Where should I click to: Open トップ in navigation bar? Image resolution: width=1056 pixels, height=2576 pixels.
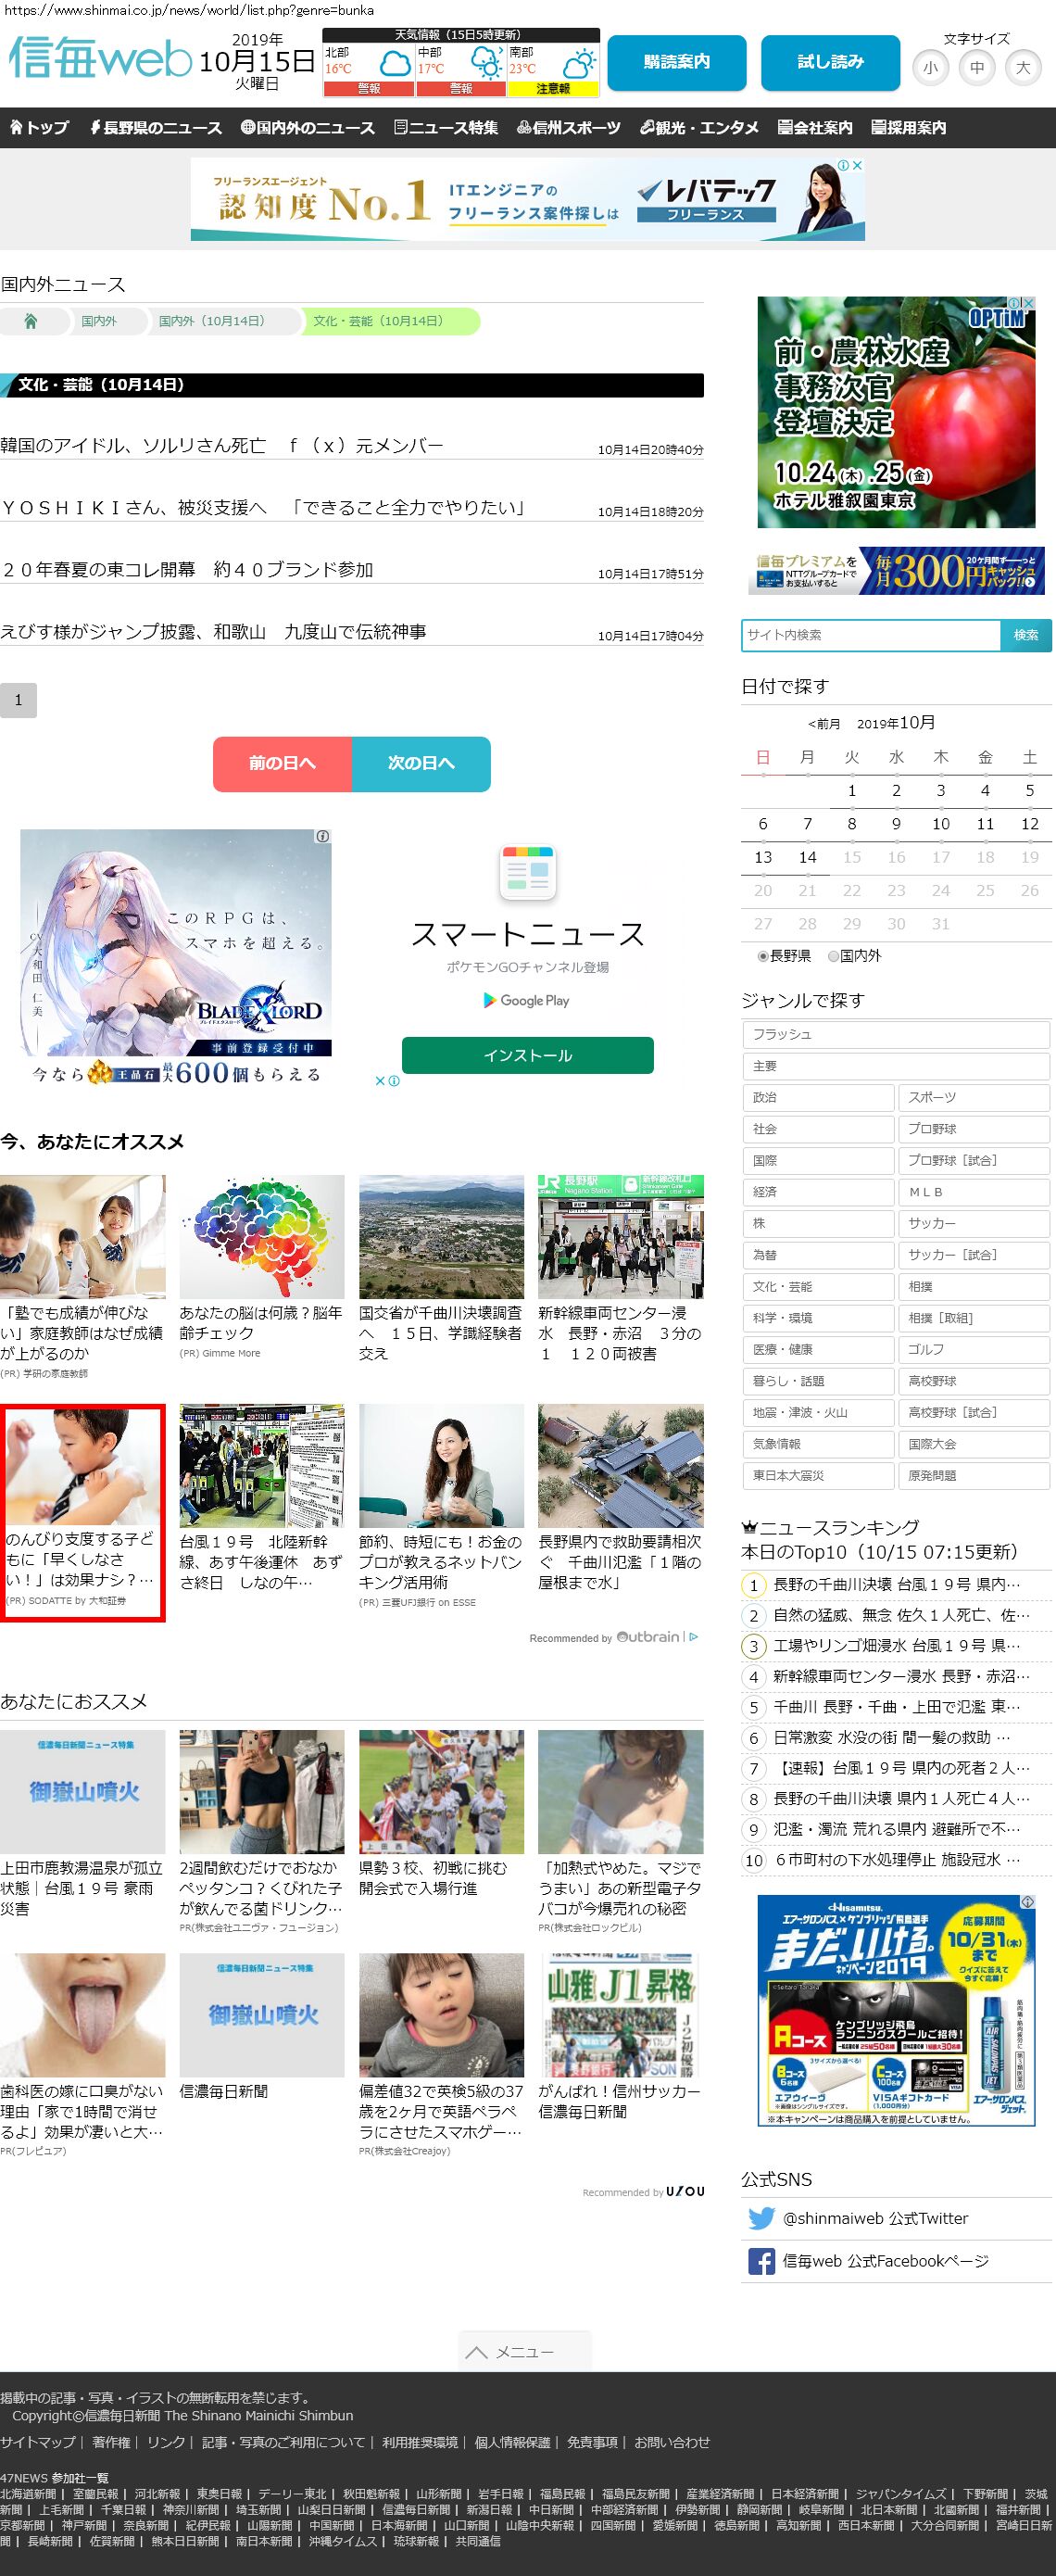[x=40, y=127]
